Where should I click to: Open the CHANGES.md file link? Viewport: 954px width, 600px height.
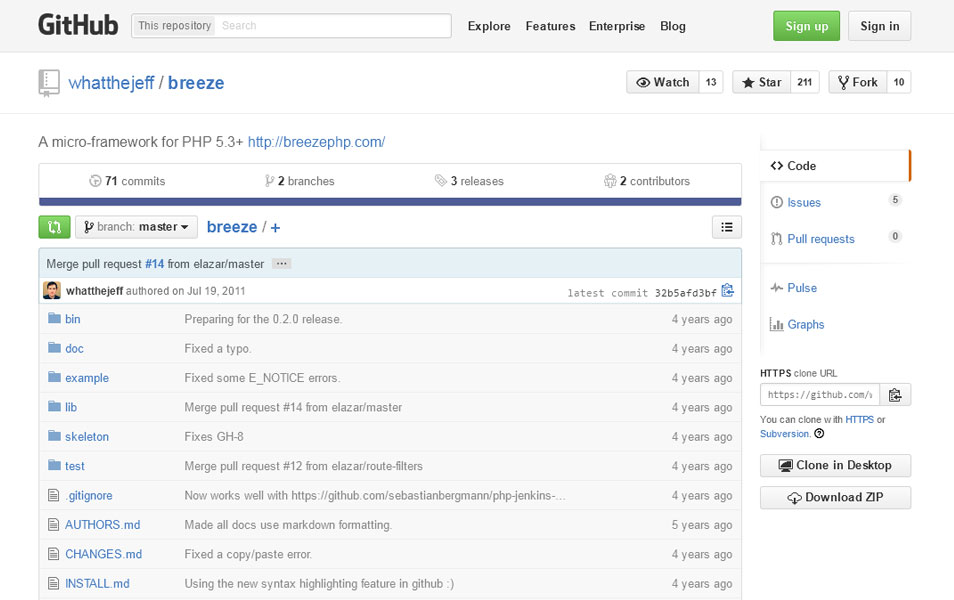point(103,554)
